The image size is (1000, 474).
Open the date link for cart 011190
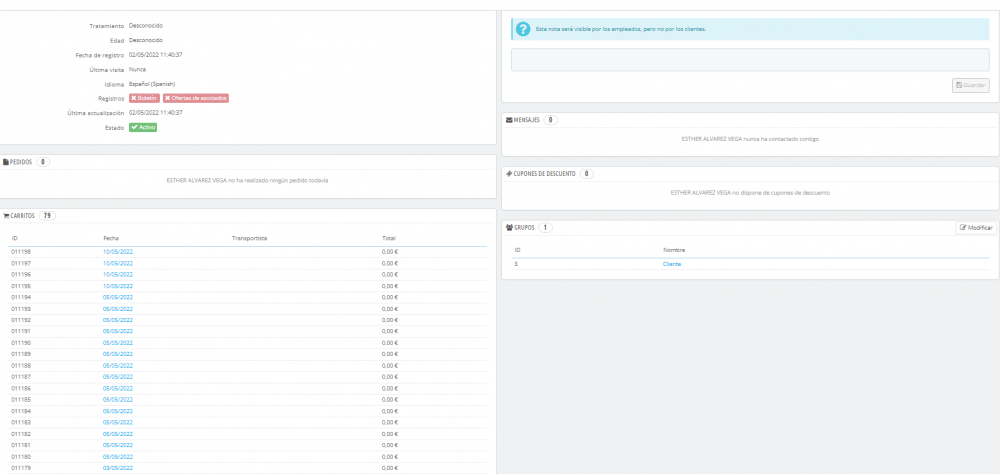coord(118,343)
